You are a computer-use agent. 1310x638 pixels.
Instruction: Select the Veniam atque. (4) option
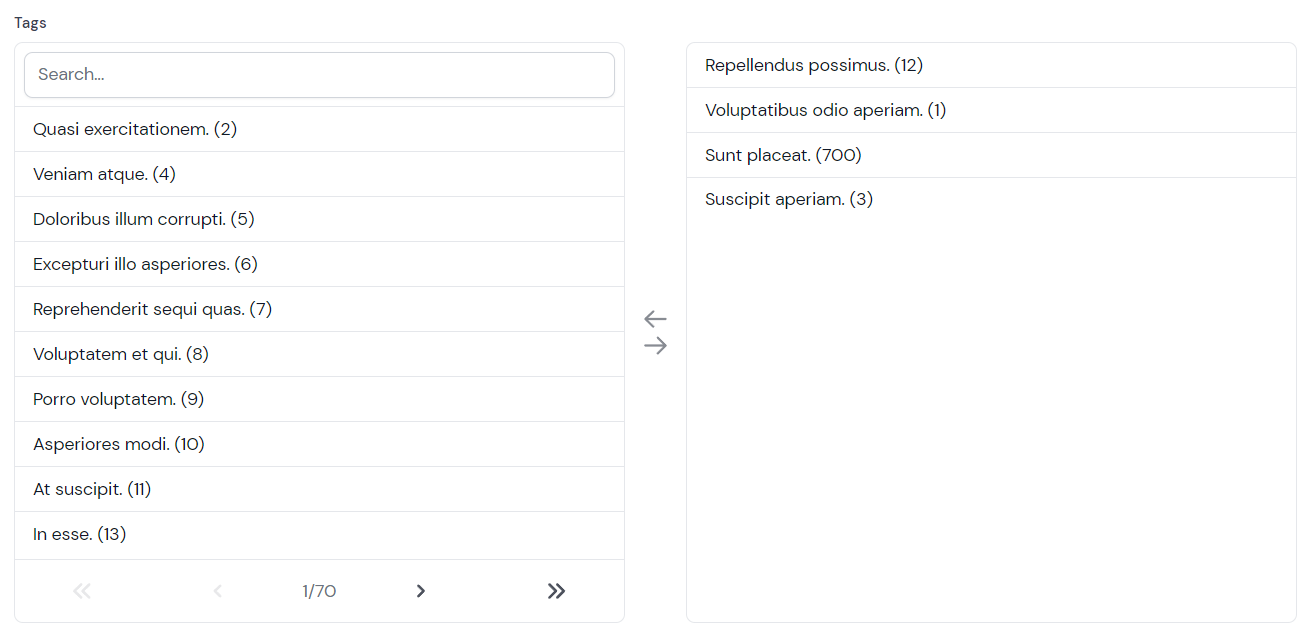pyautogui.click(x=104, y=174)
